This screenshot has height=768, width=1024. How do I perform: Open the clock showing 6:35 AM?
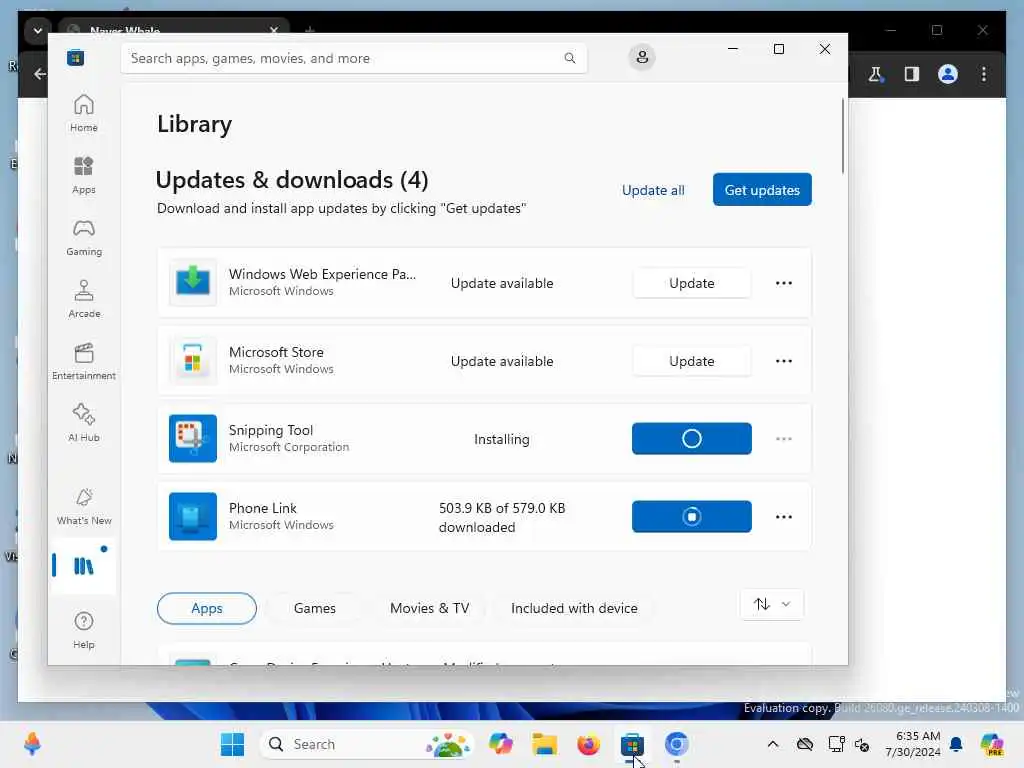coord(913,744)
